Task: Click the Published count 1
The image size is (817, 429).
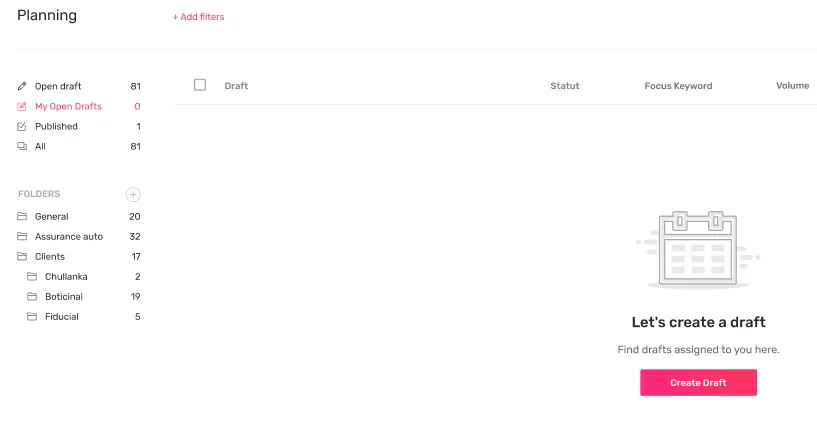Action: coord(138,126)
